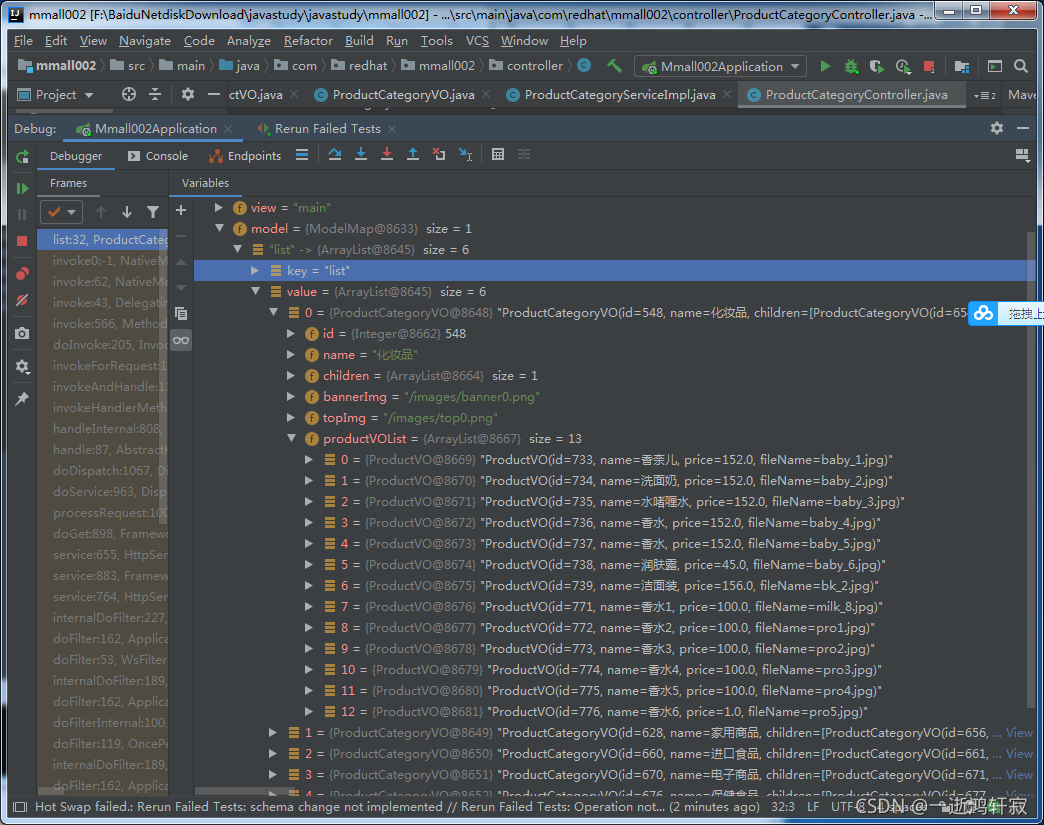Click View link for ProductCategoryVO id=670
This screenshot has height=825, width=1044.
[1019, 774]
